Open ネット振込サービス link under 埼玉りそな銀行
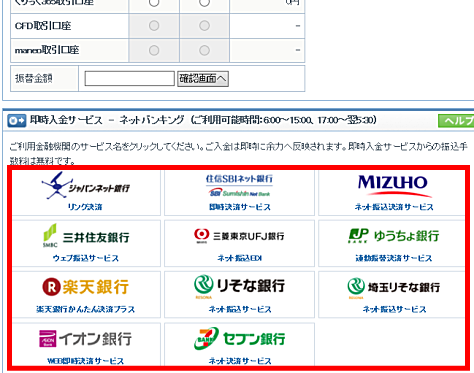Image resolution: width=474 pixels, height=373 pixels. click(394, 309)
